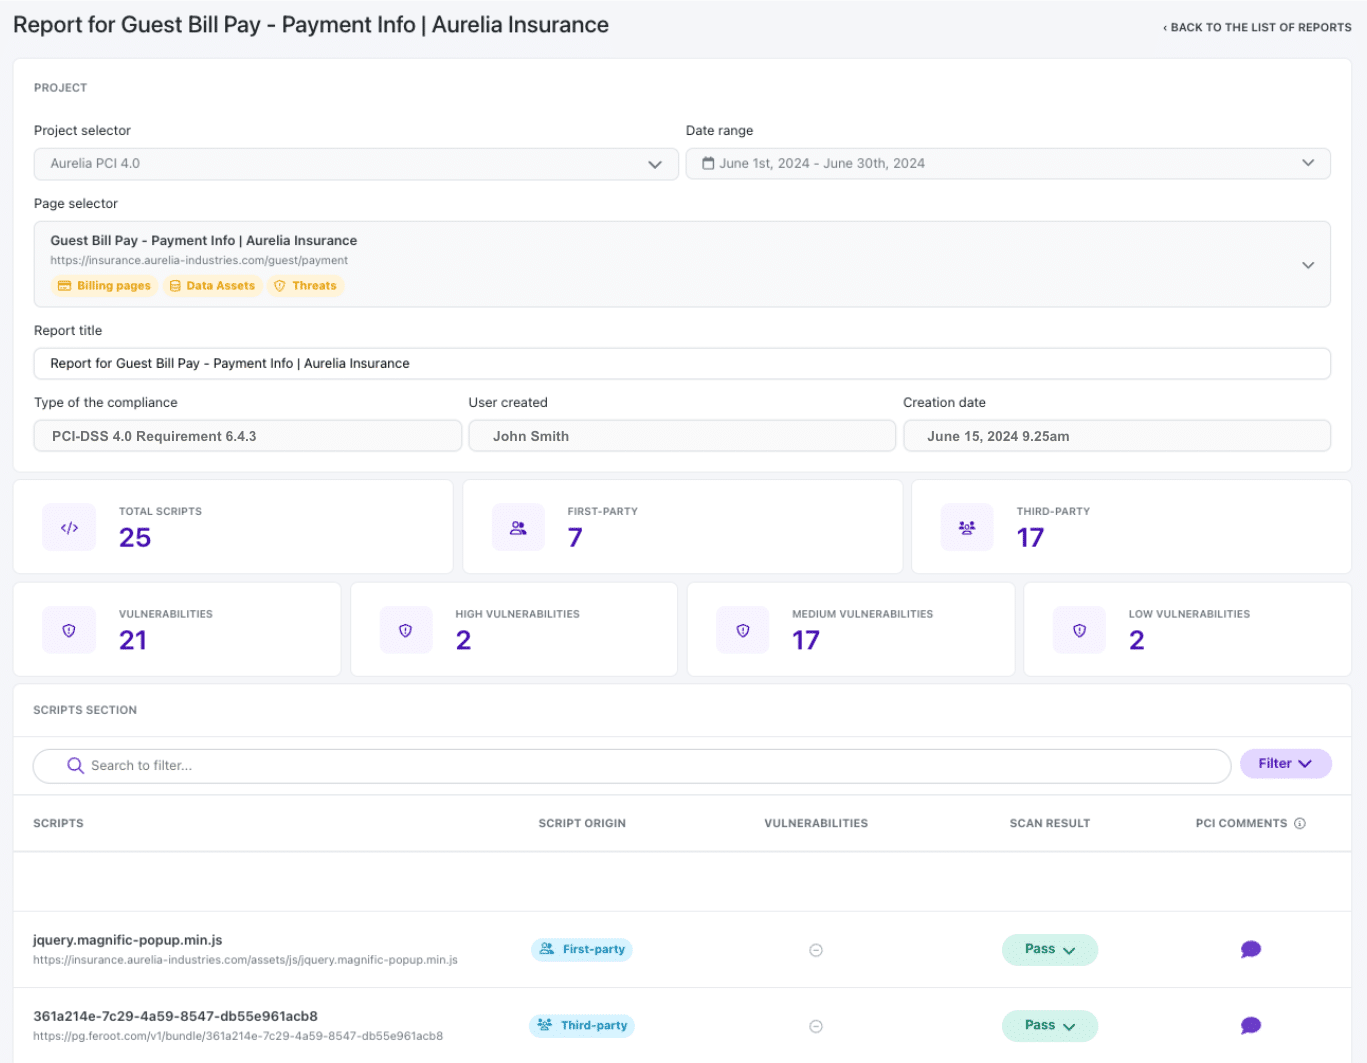Click the jquery.magnific-popup.min.js script name
This screenshot has width=1367, height=1063.
click(128, 940)
